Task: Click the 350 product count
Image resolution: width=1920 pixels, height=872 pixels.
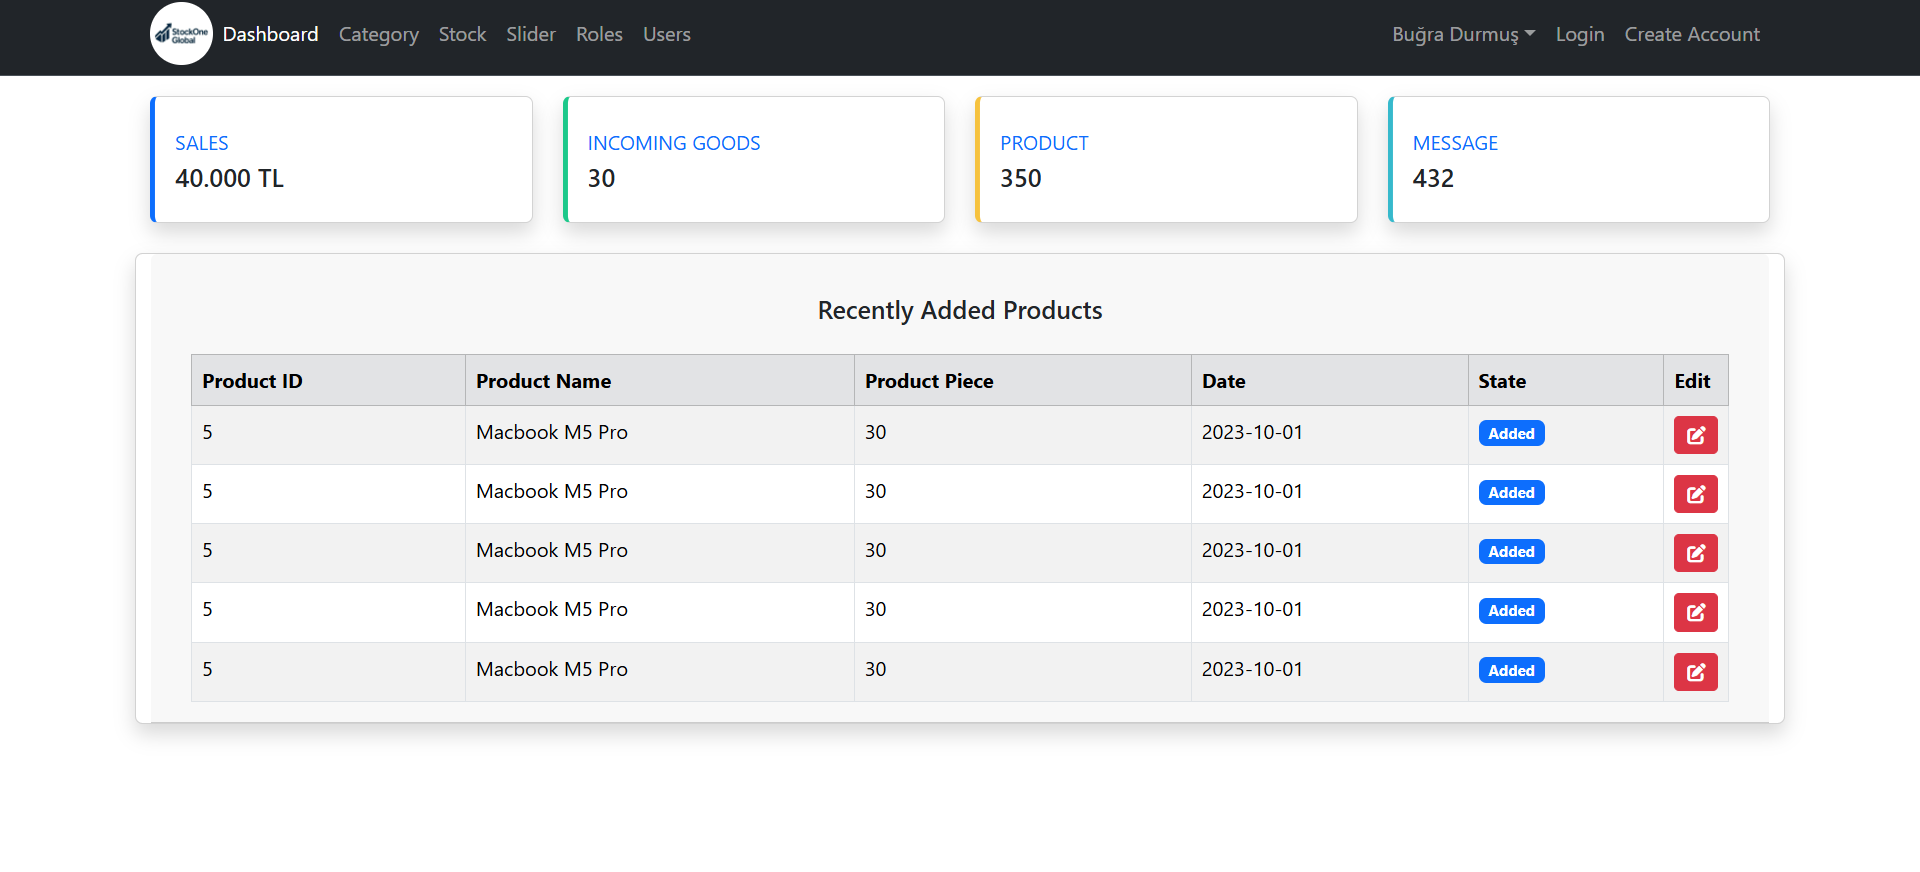Action: point(1021,178)
